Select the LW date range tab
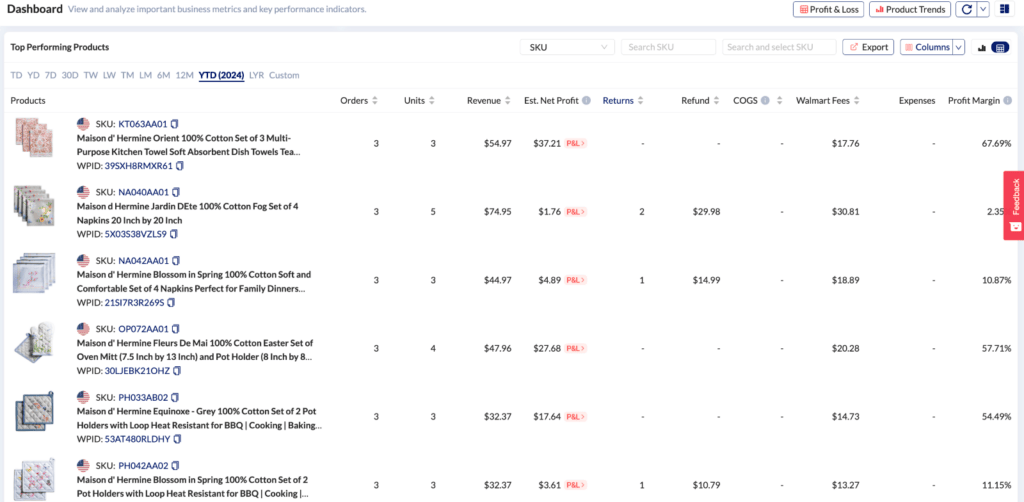 (109, 75)
